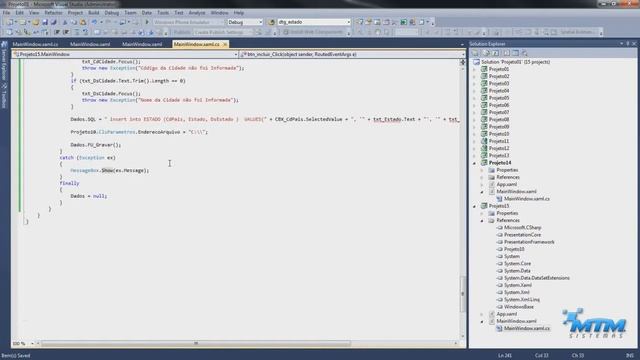Click 'Ln 241' status bar indicator
This screenshot has width=640, height=360.
coord(504,356)
